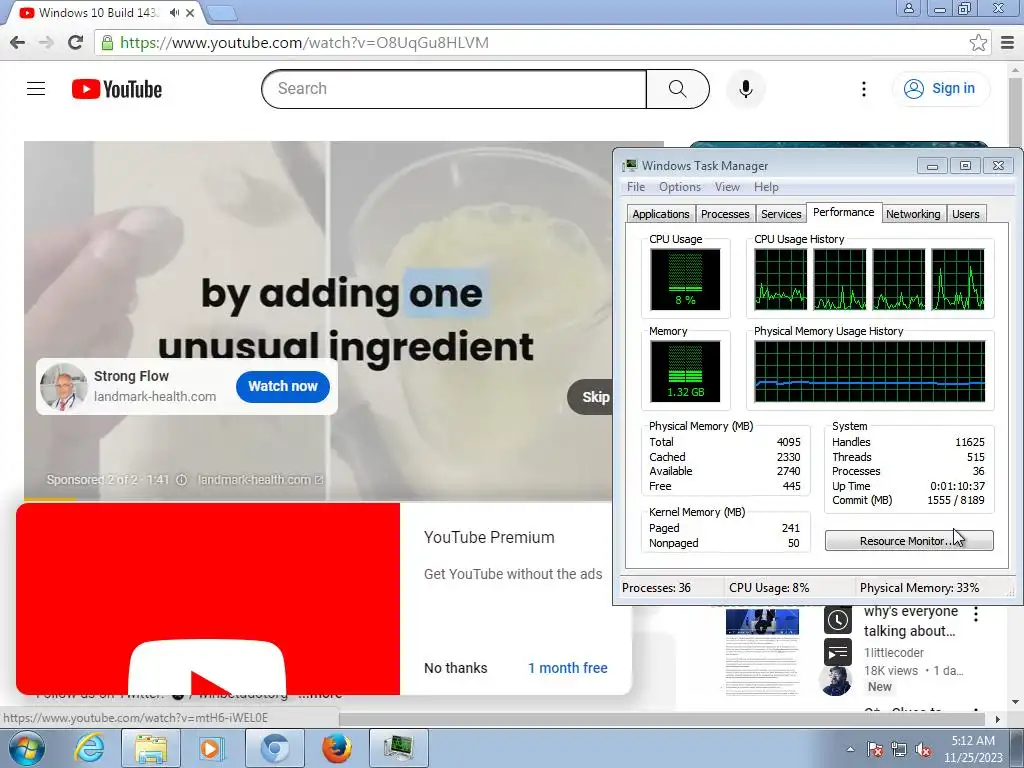Click the network tray icon
The width and height of the screenshot is (1024, 768).
click(x=899, y=749)
